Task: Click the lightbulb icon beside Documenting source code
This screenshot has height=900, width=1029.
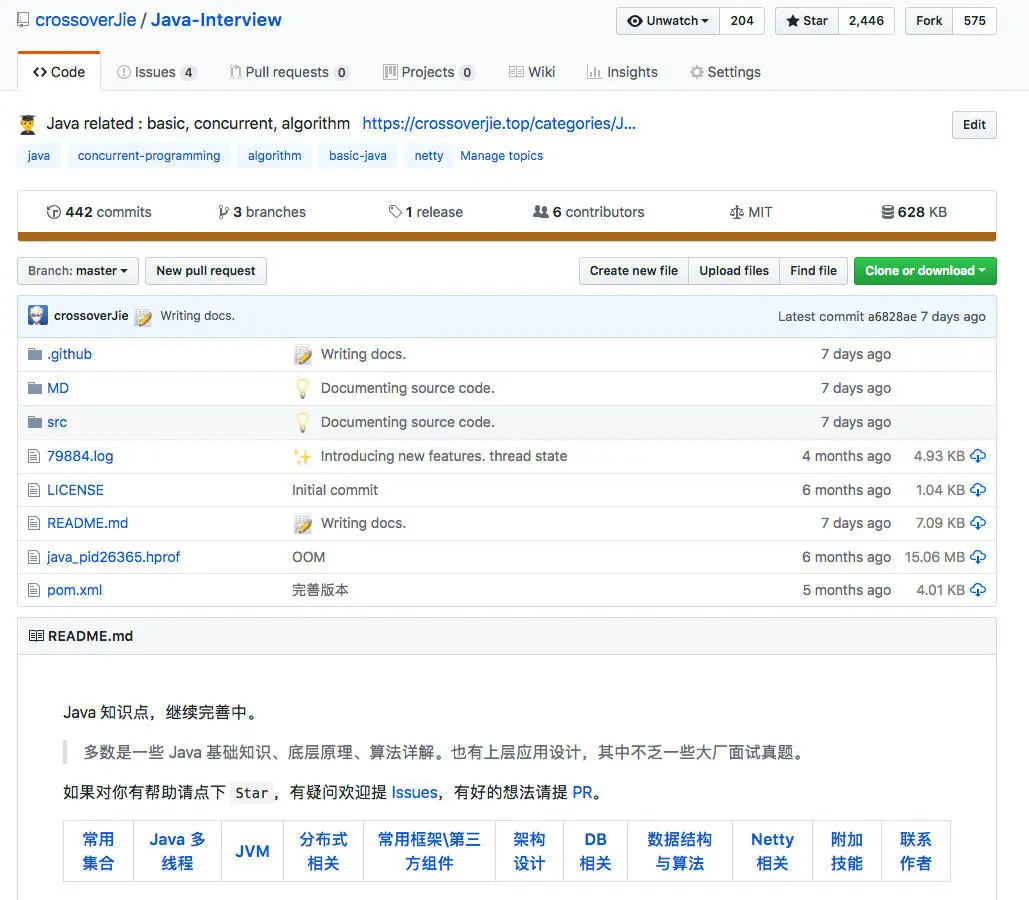Action: point(302,388)
